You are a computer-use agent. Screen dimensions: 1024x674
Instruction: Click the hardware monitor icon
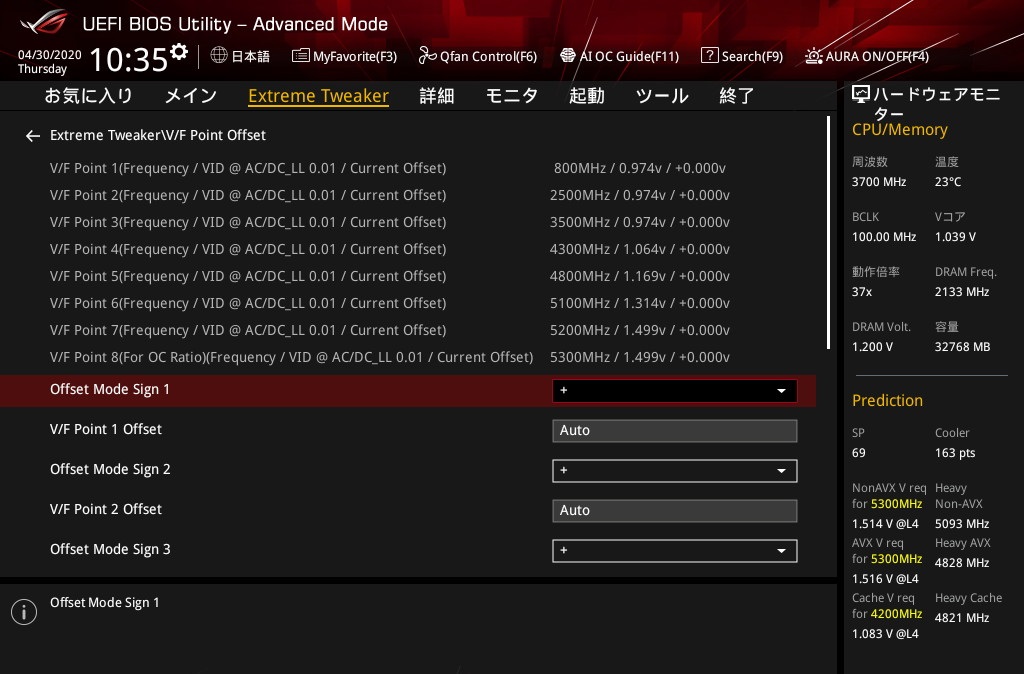click(861, 95)
